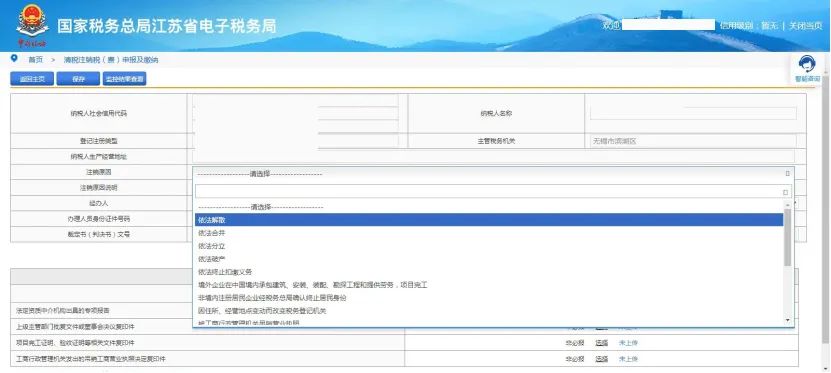
Task: Pick the 依法终止扣缴义务 option
Action: (489, 272)
